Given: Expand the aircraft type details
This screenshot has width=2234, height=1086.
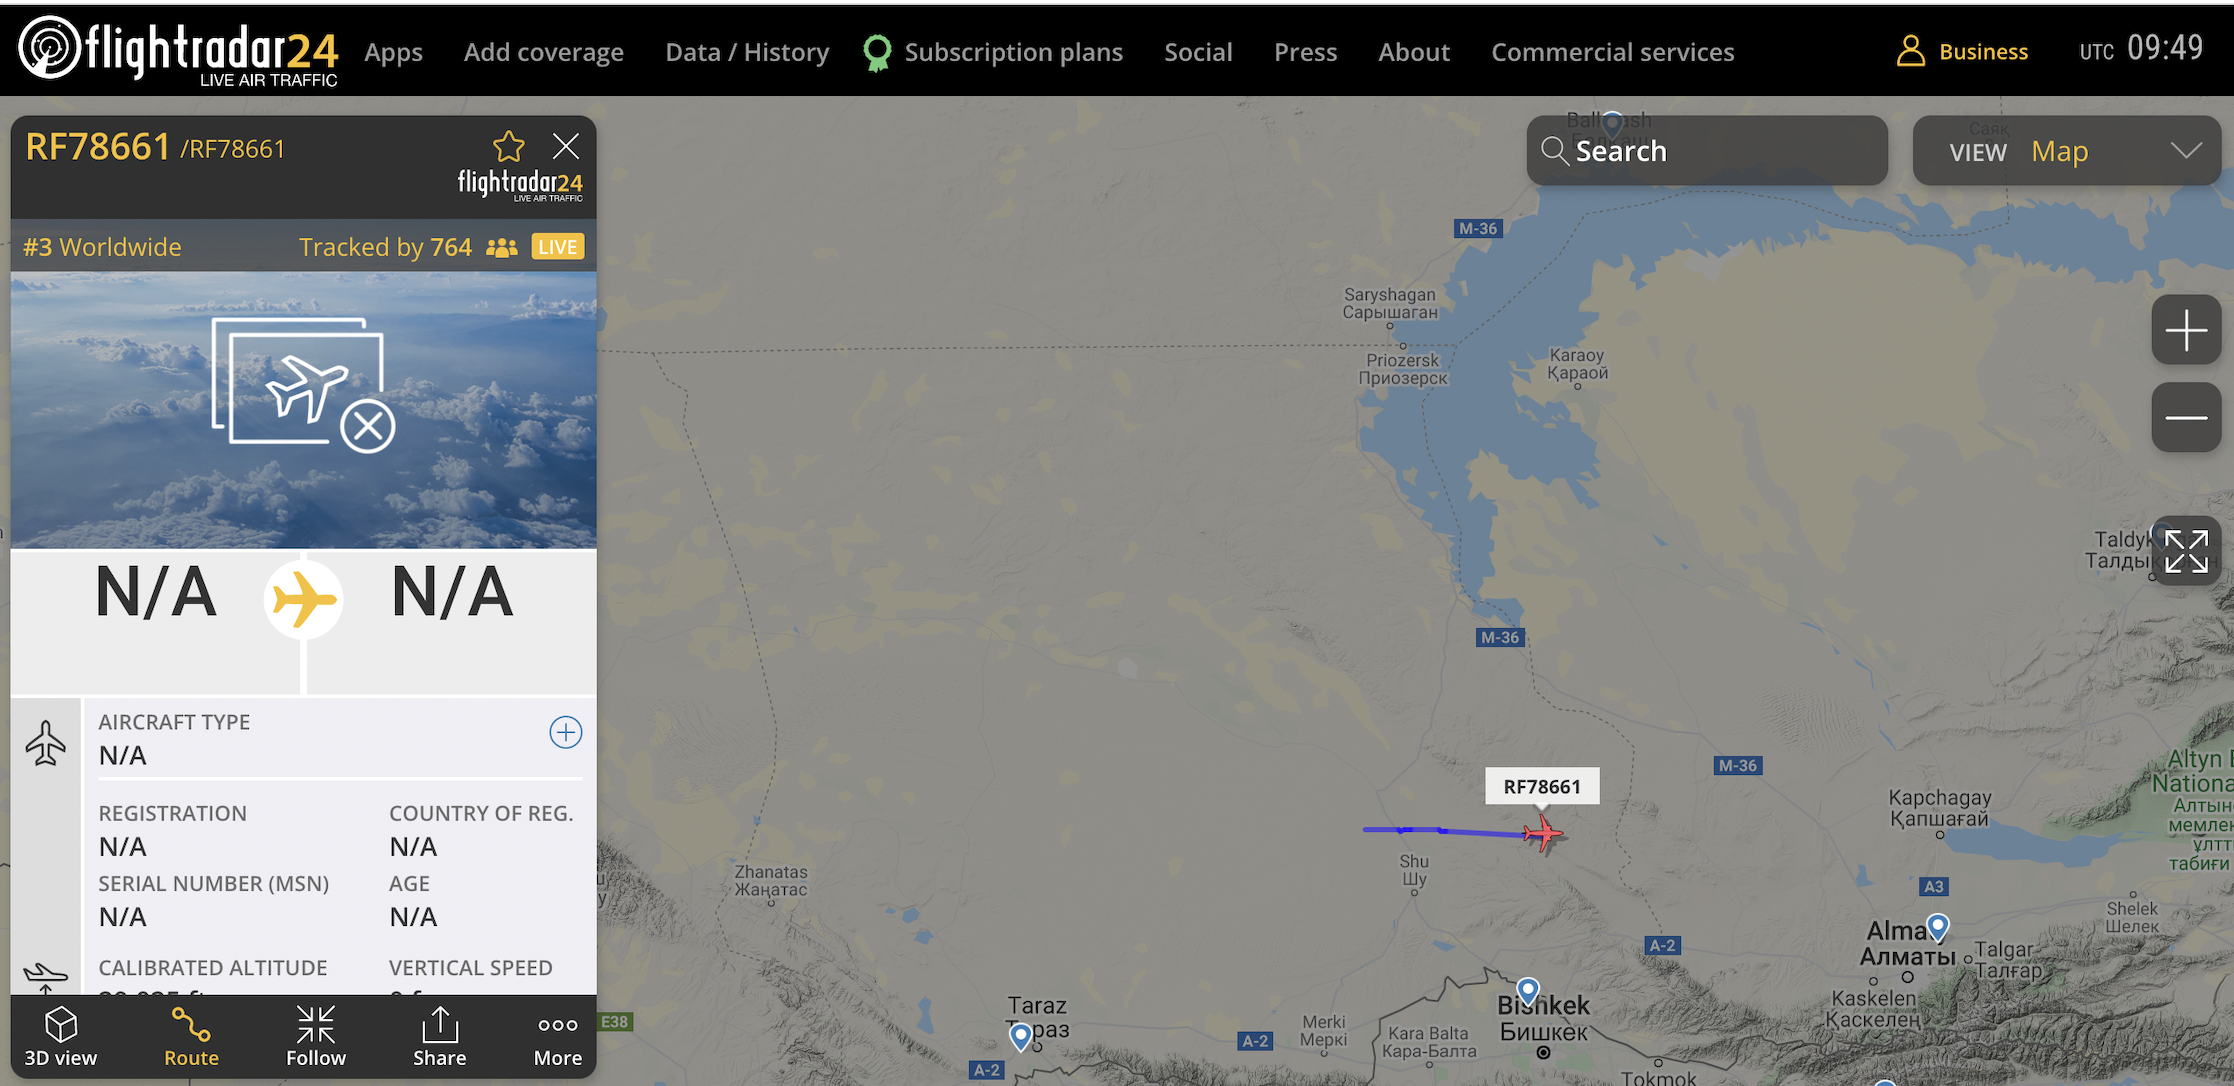Looking at the screenshot, I should coord(566,732).
